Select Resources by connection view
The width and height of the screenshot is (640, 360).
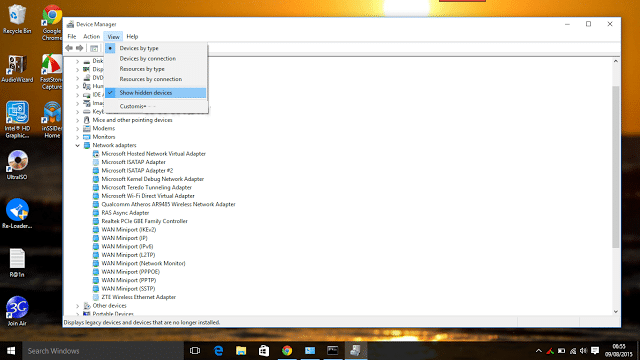coord(156,79)
